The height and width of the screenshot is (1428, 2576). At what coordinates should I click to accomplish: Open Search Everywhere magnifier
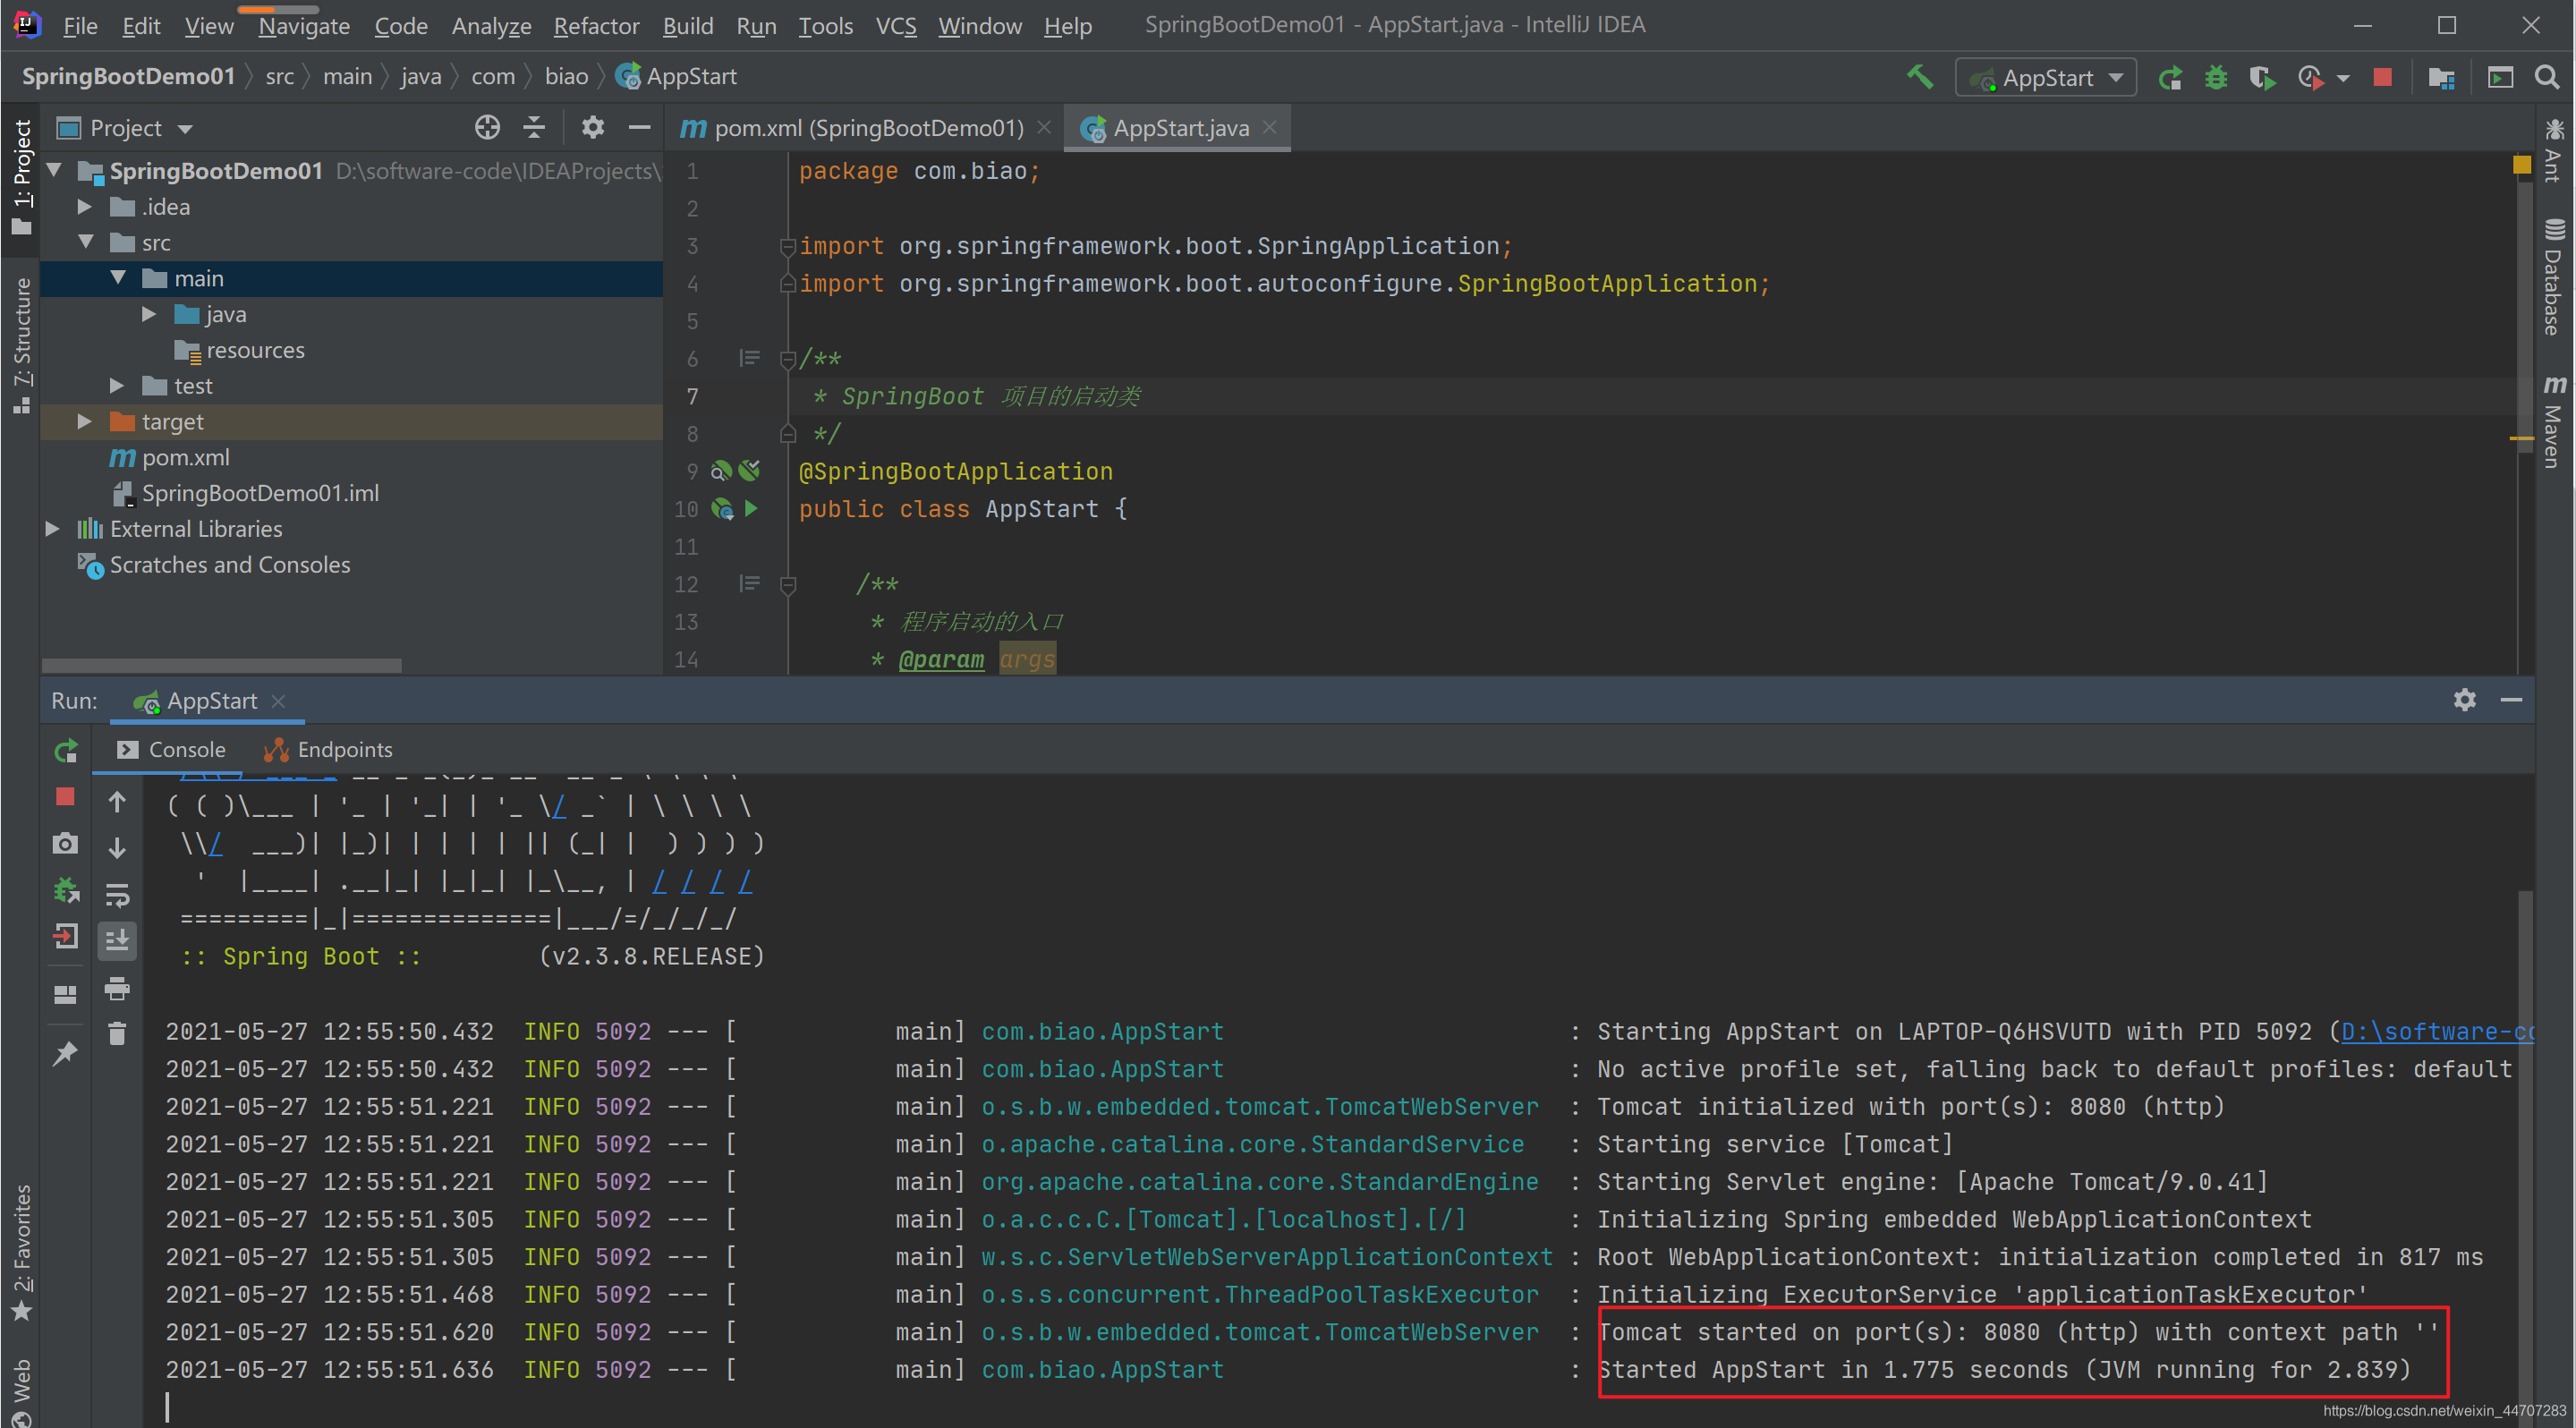click(2547, 77)
